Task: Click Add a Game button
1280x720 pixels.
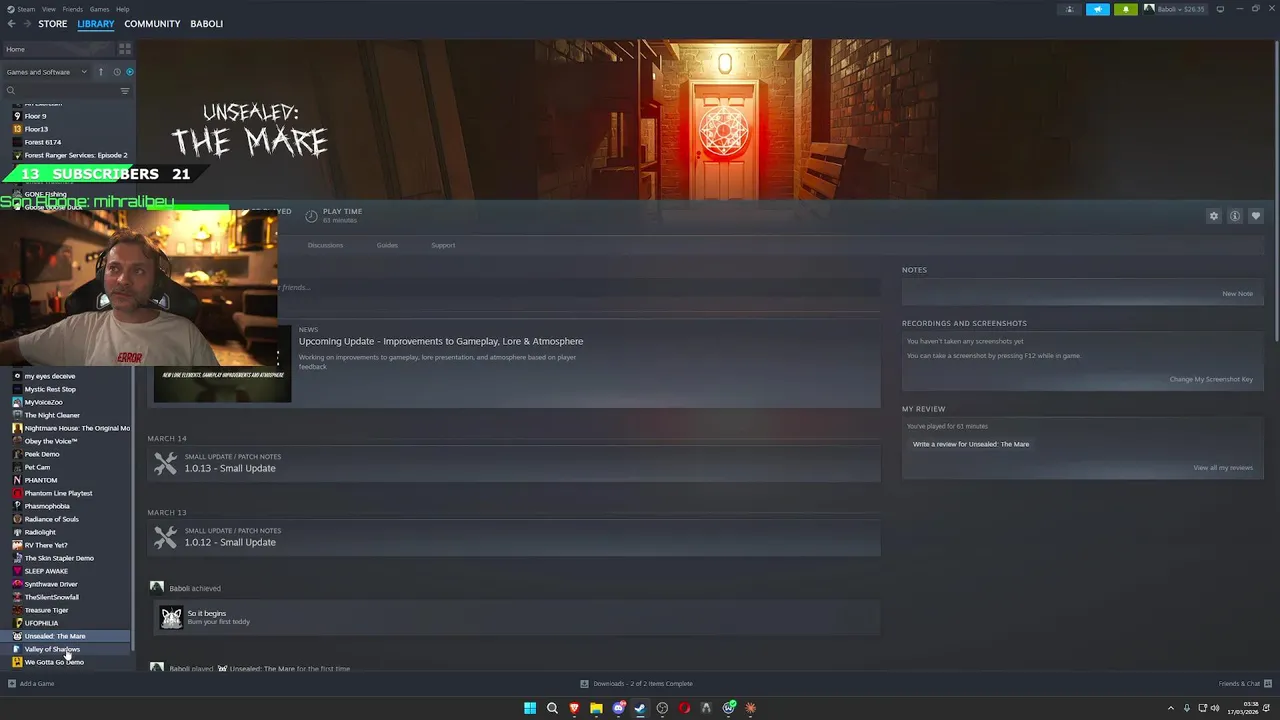Action: [31, 684]
